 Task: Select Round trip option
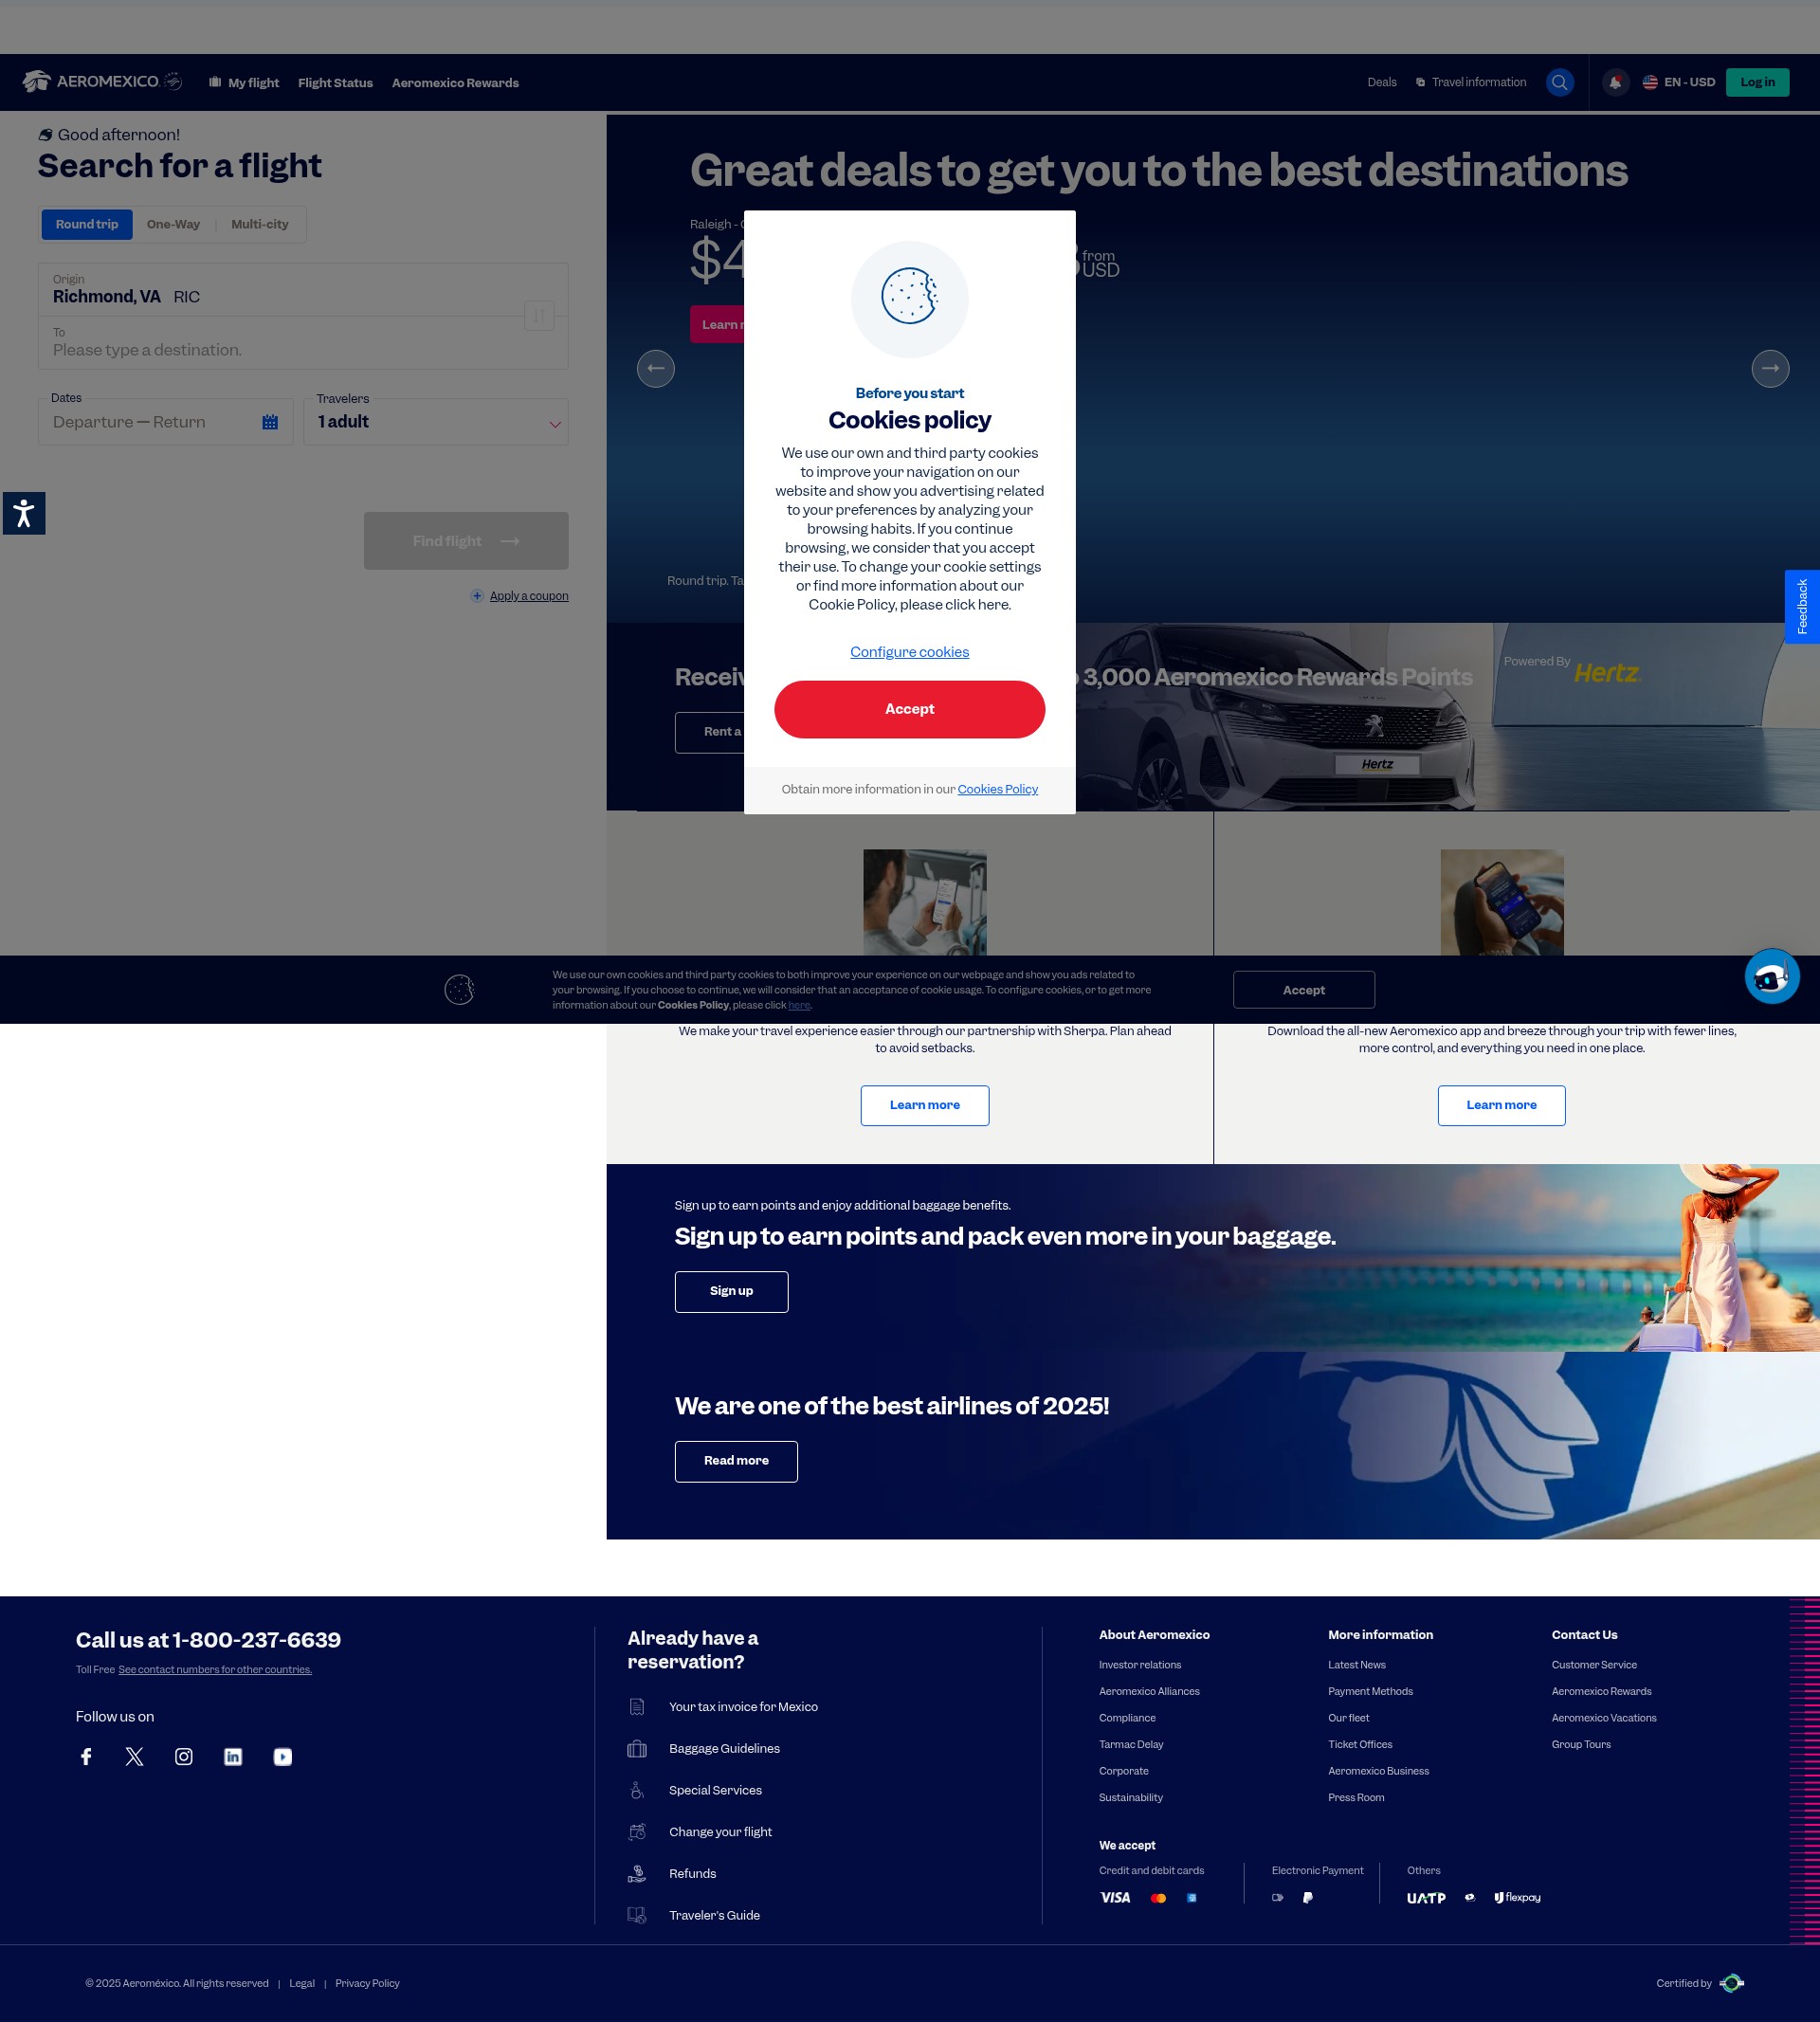pos(87,224)
